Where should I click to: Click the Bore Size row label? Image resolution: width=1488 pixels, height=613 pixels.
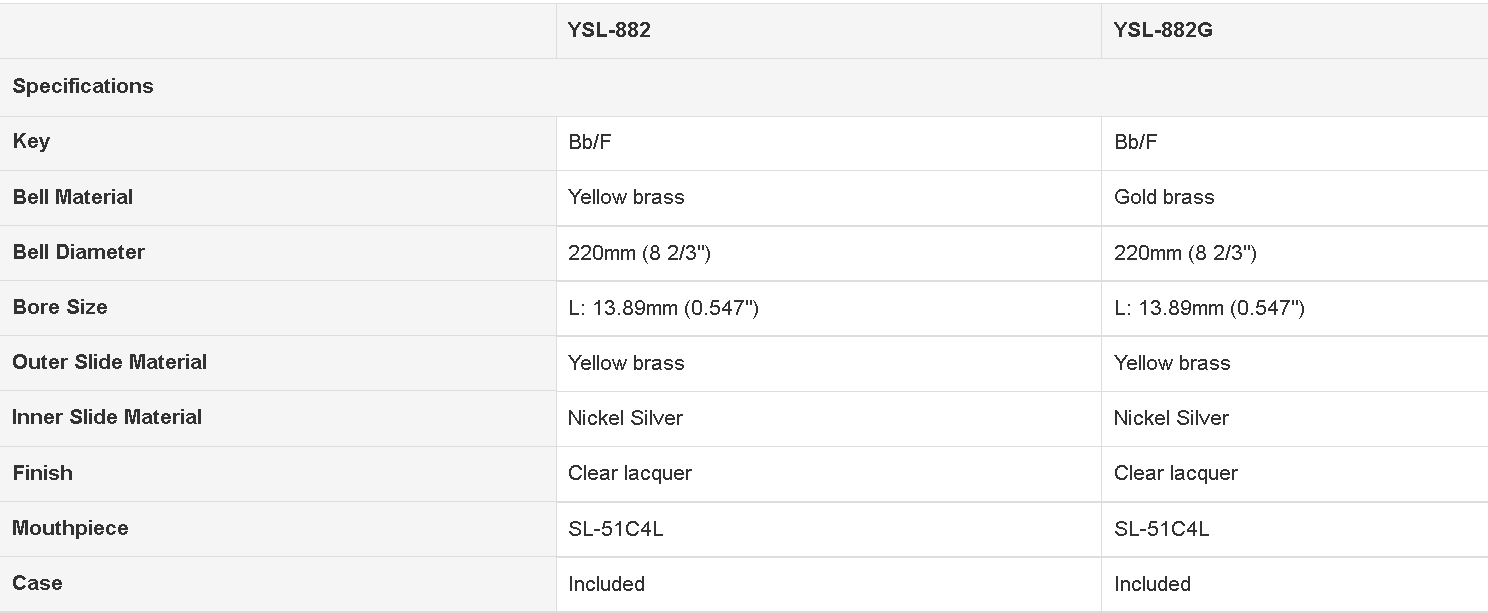tap(60, 307)
